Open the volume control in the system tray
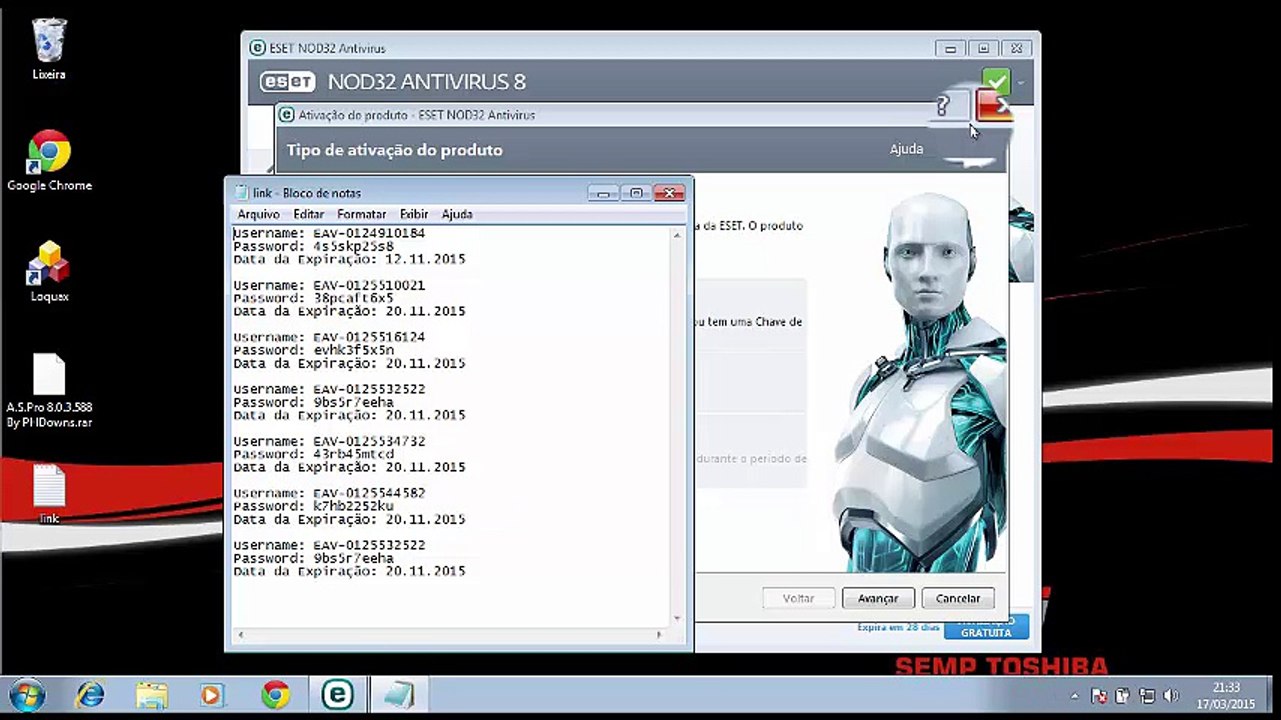Screen dimensions: 1281x720 1171,696
